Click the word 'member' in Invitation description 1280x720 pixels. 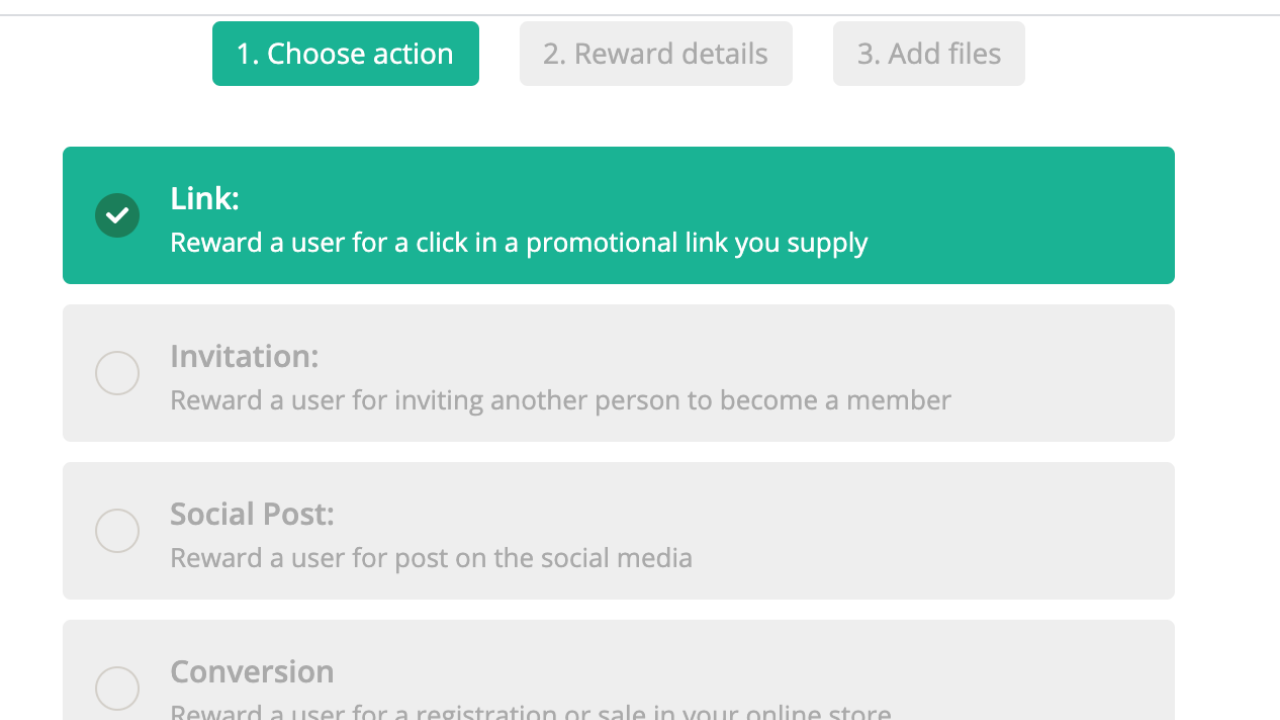[x=898, y=401]
